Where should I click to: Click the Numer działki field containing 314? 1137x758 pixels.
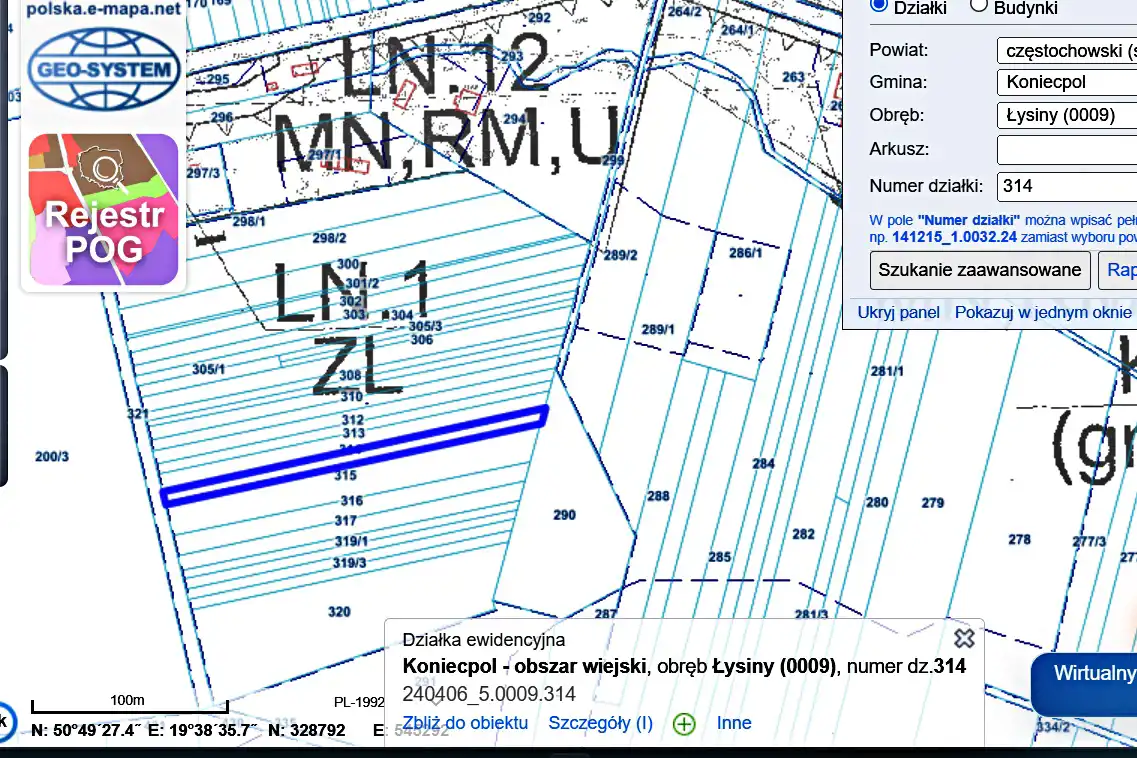point(1066,186)
